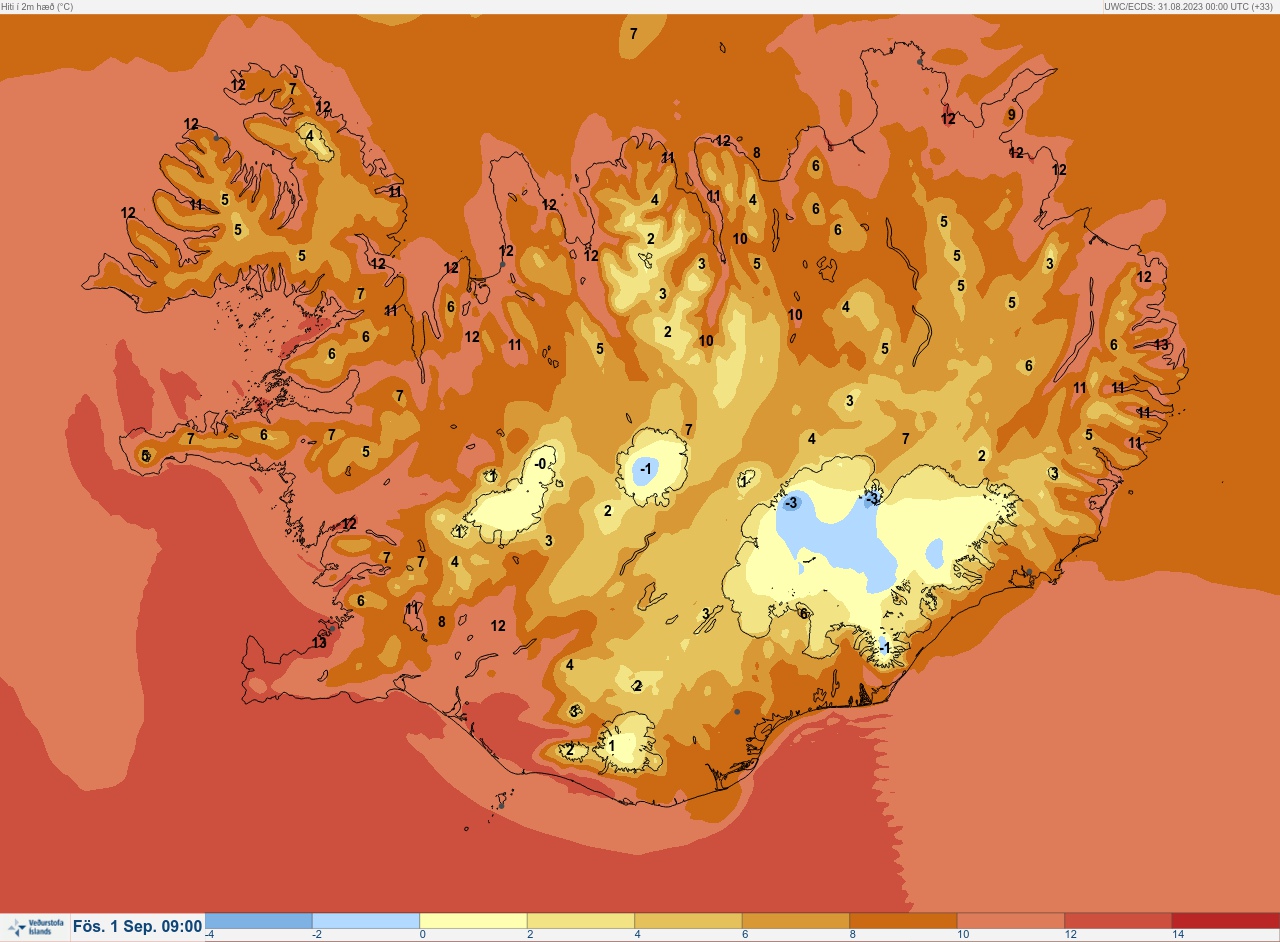Pick the 0 to 2 pale yellow legend swatch

coord(473,920)
